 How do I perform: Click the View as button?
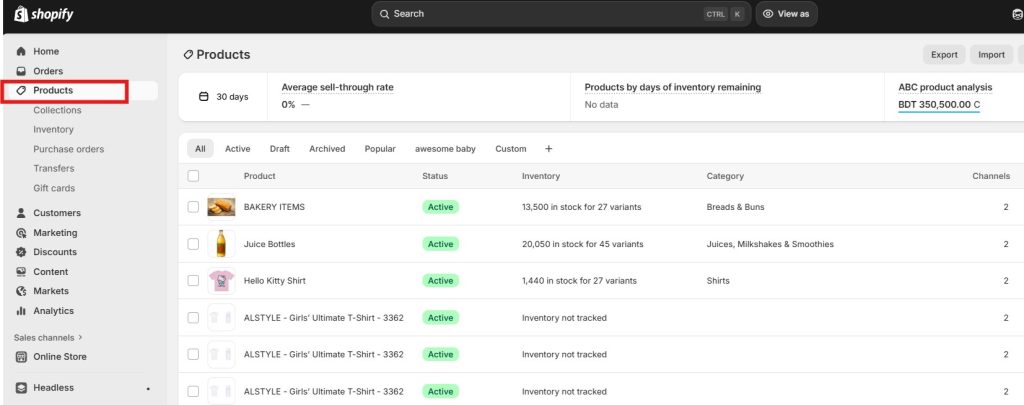(786, 14)
